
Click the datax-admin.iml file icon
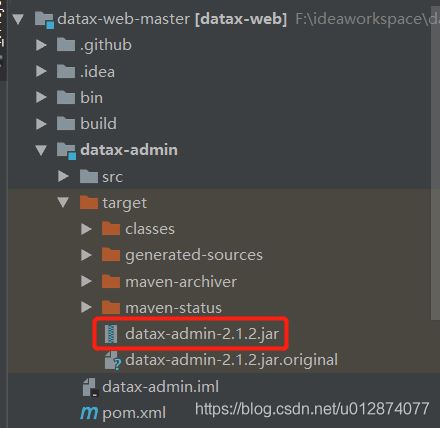pos(90,387)
